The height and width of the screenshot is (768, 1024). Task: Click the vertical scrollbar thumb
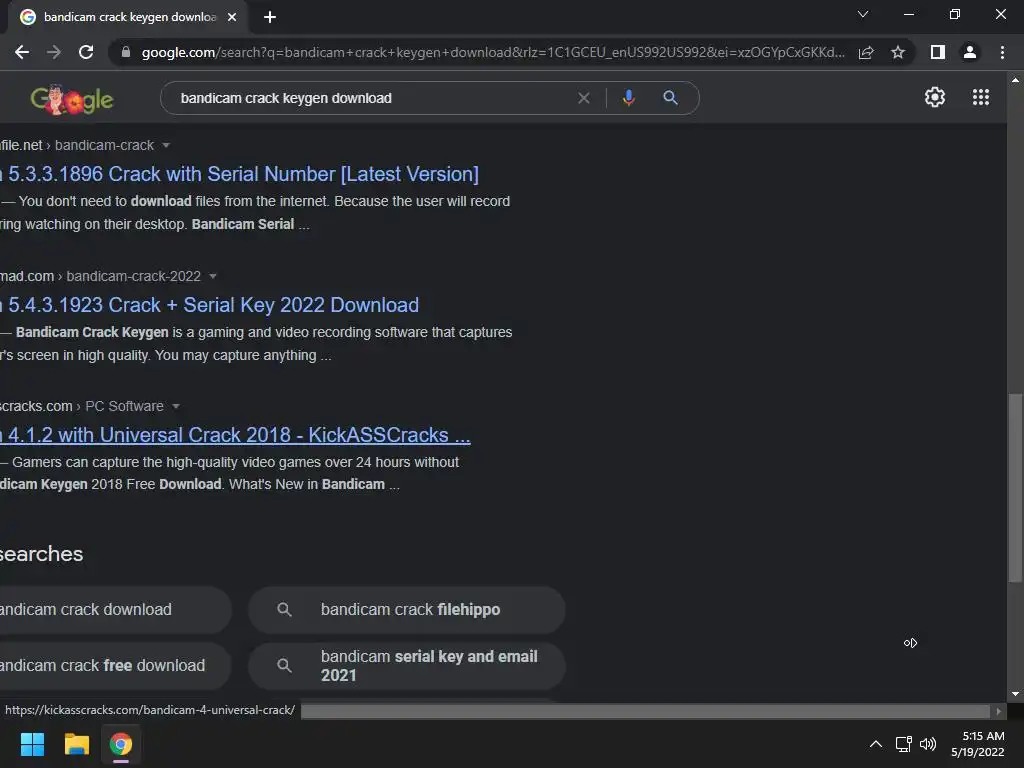coord(1015,487)
